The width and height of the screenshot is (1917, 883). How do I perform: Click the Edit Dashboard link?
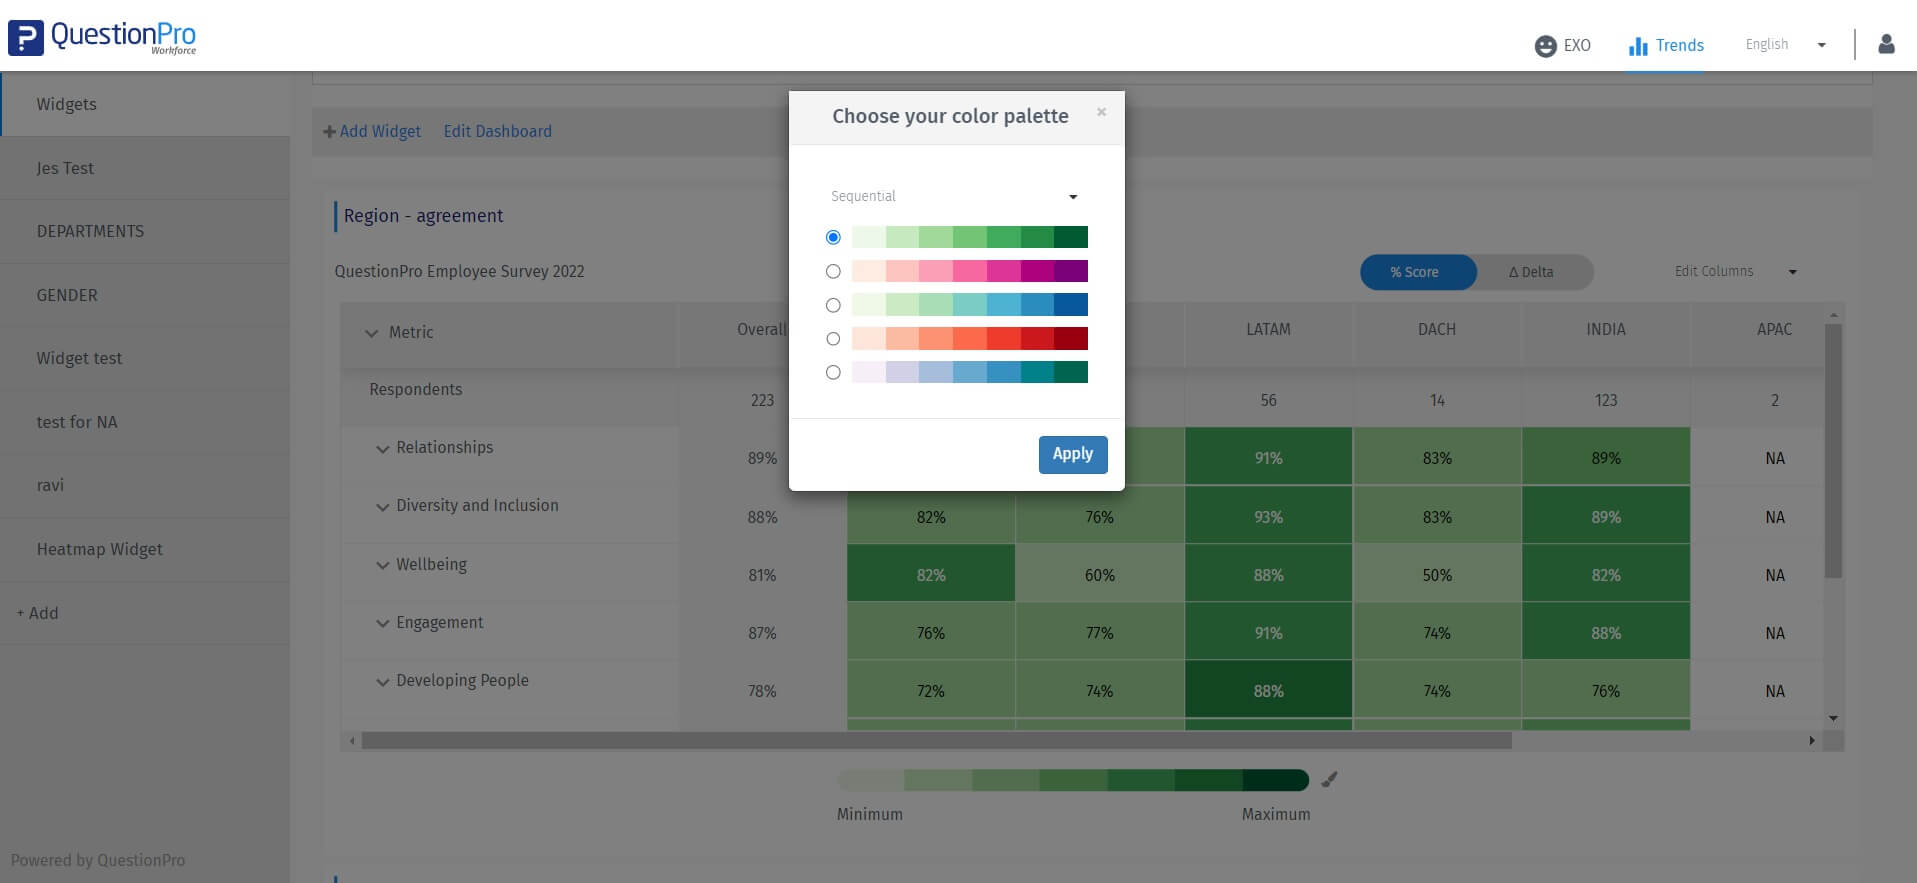tap(497, 131)
